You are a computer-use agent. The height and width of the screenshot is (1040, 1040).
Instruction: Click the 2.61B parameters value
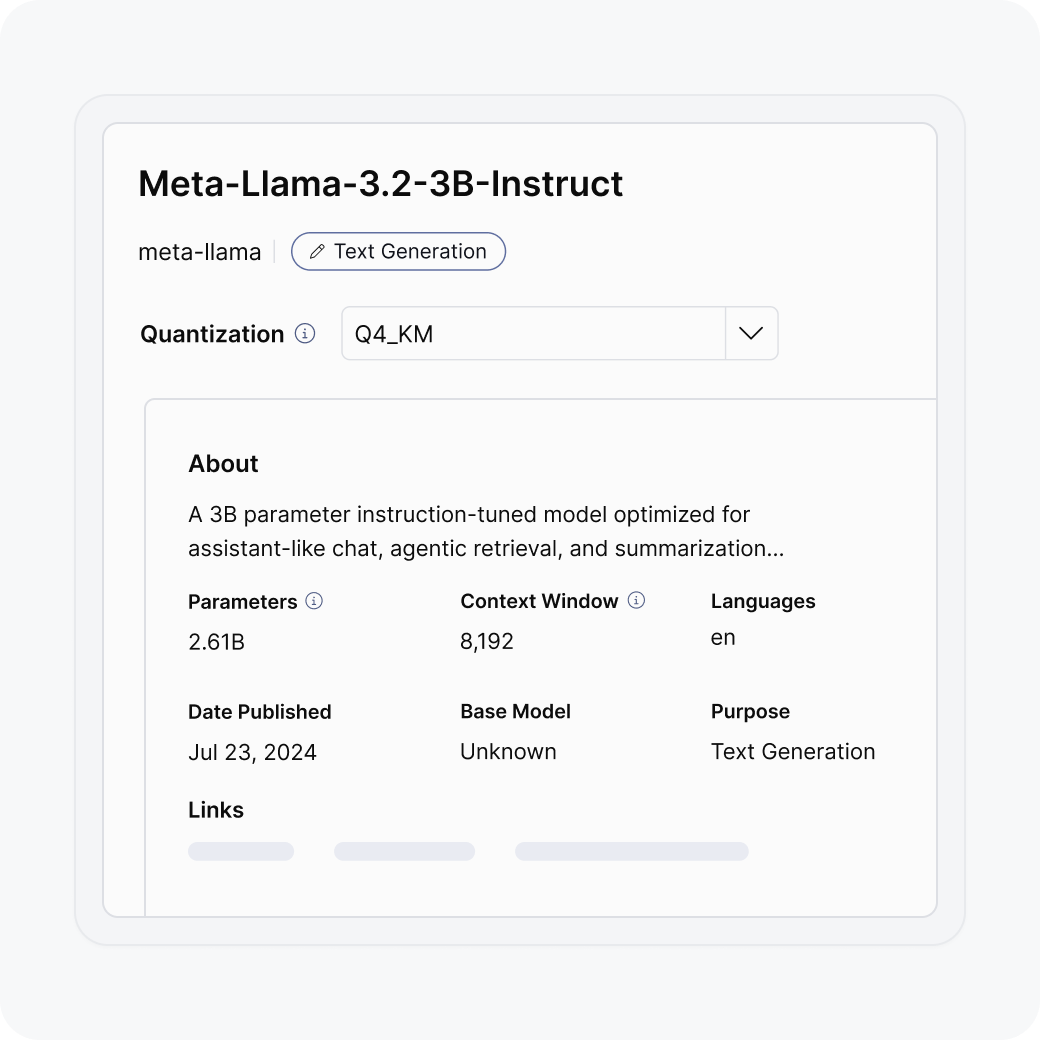point(216,642)
